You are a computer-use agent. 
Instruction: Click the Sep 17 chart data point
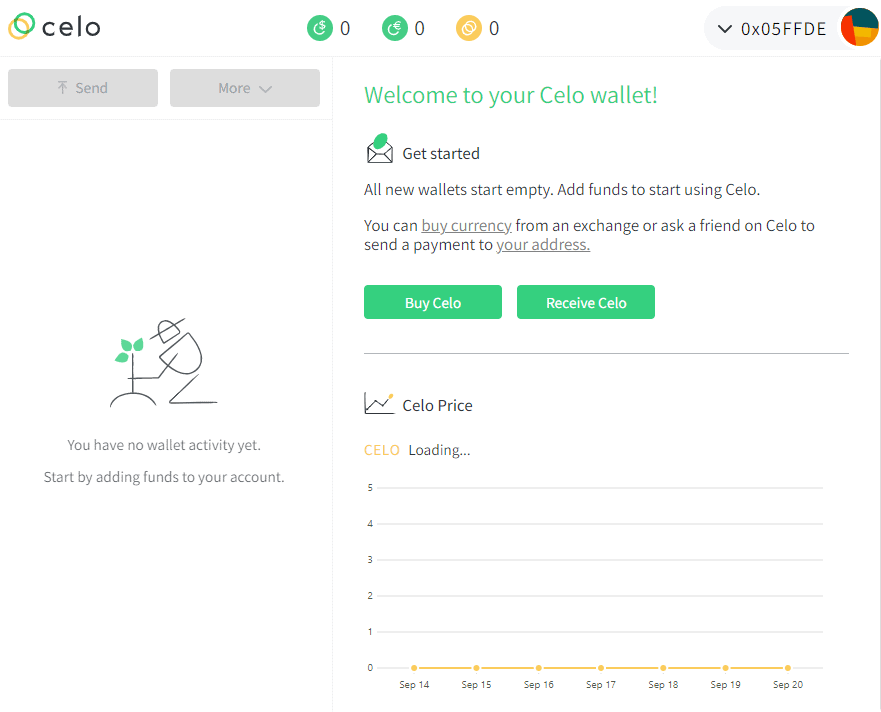coord(601,668)
